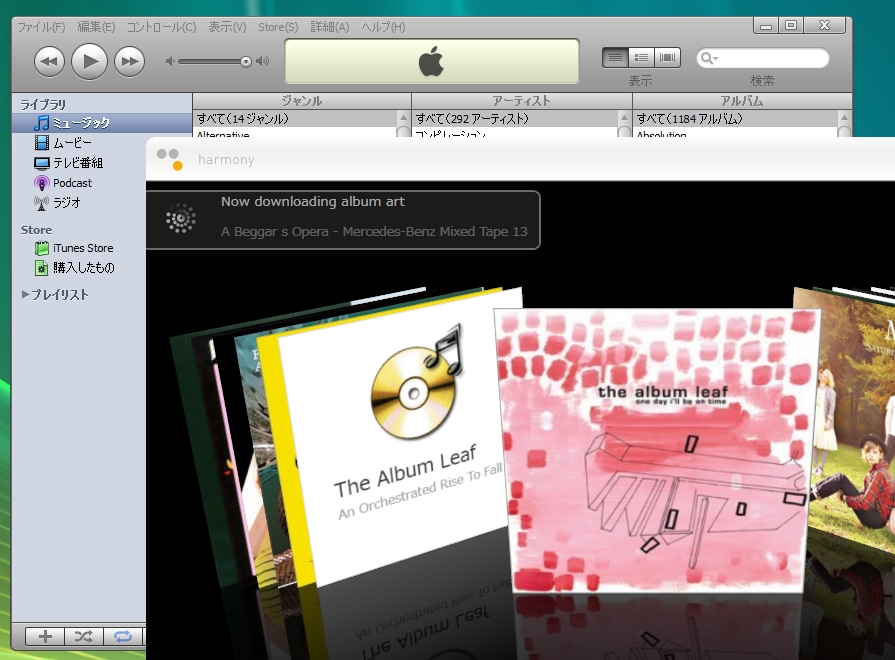895x660 pixels.
Task: Open the ファイル(F) menu
Action: click(x=41, y=27)
